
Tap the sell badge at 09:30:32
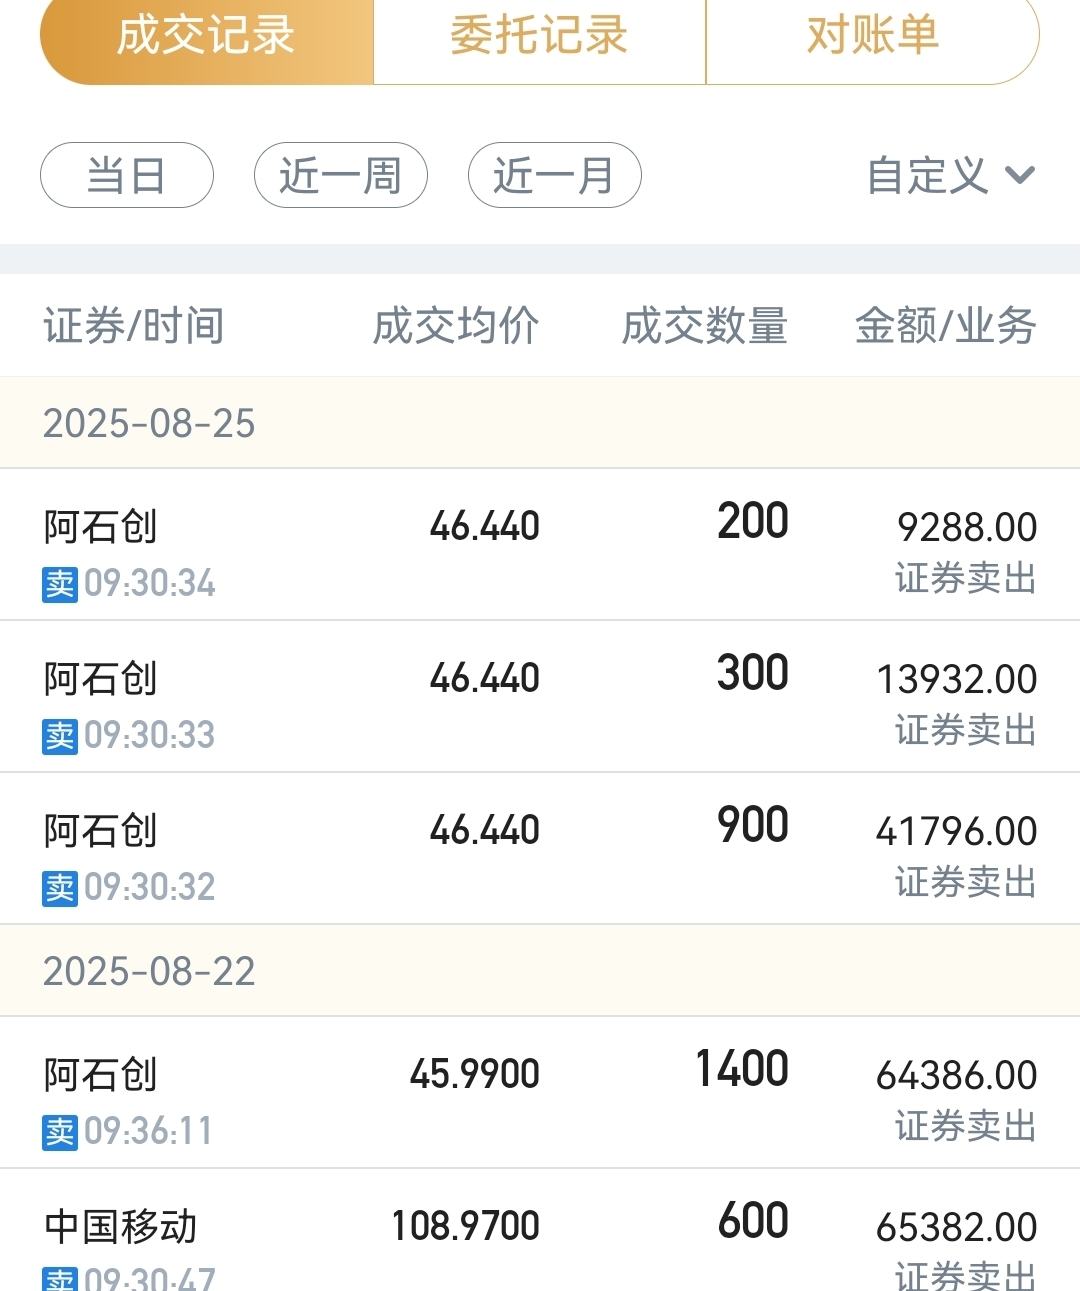60,888
